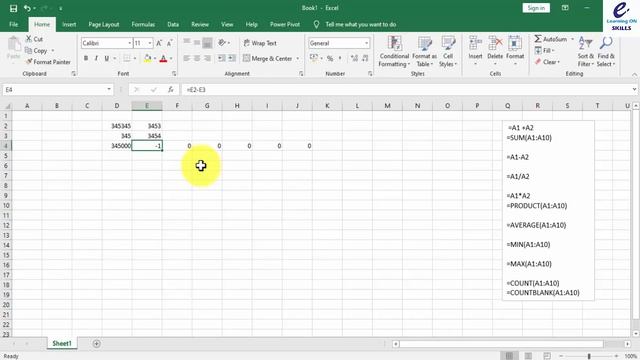Switch to Page Break Preview in status bar

pyautogui.click(x=547, y=356)
